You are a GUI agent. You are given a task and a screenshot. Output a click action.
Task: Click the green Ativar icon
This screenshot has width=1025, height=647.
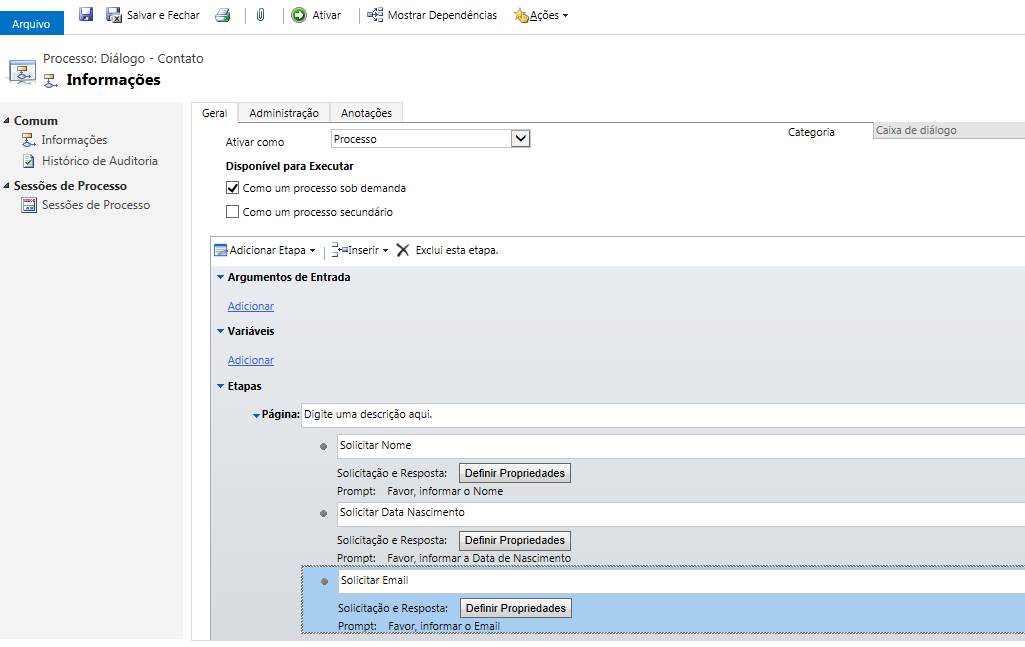tap(299, 15)
